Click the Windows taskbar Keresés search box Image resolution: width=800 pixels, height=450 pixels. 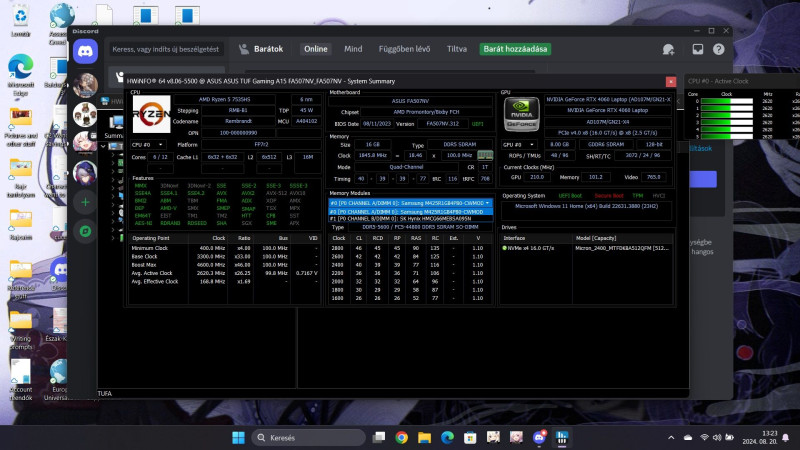[x=309, y=437]
